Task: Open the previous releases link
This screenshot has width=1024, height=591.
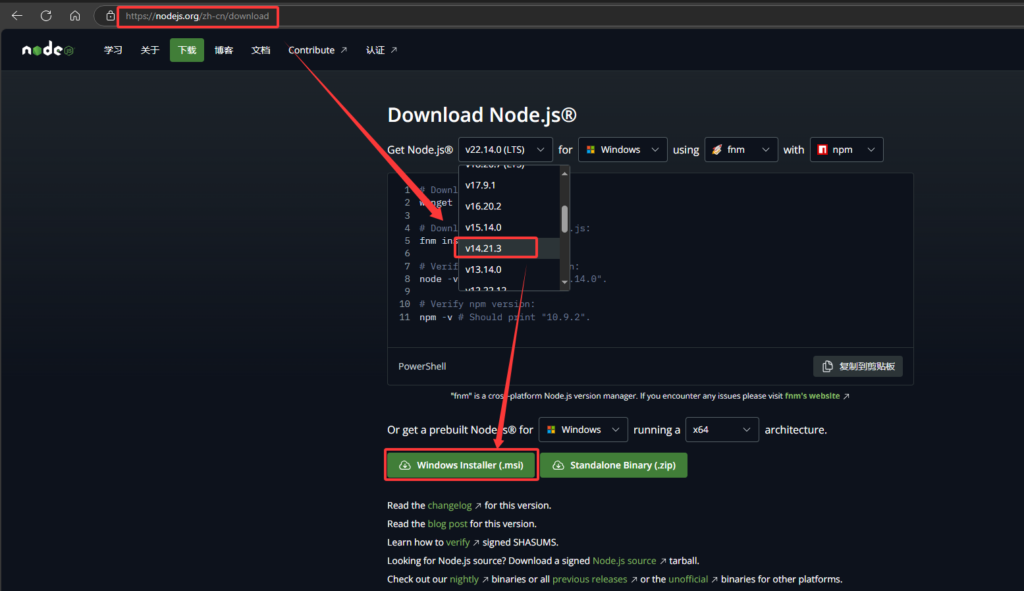Action: click(x=594, y=579)
